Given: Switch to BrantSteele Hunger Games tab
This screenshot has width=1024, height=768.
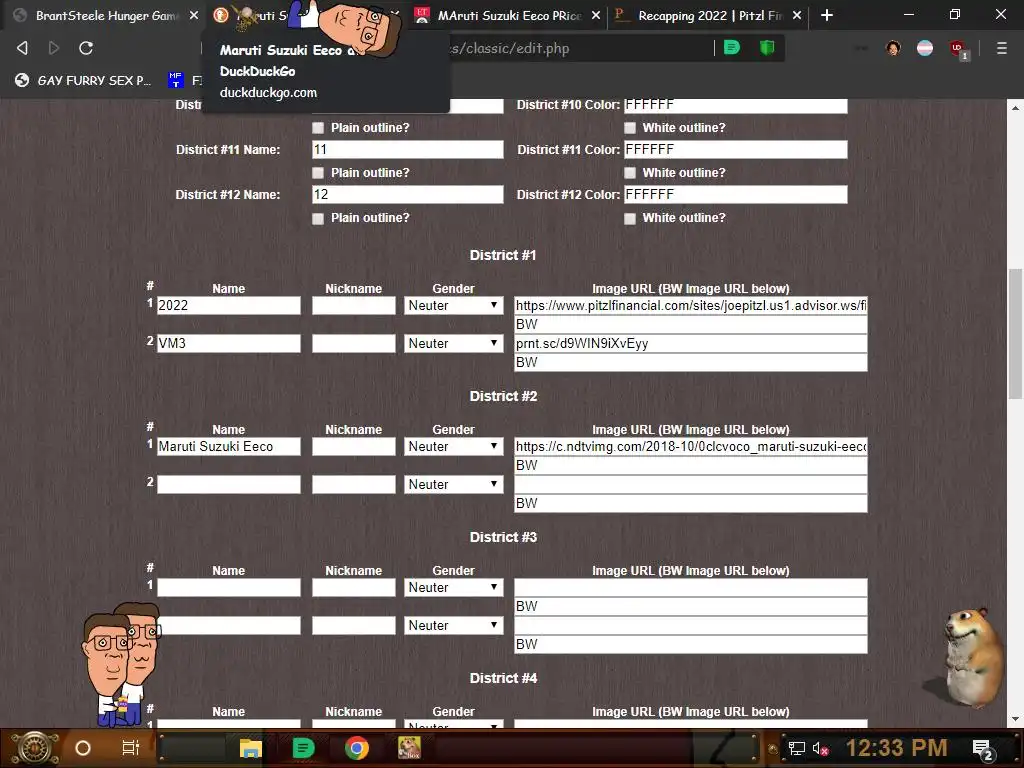Looking at the screenshot, I should coord(106,15).
